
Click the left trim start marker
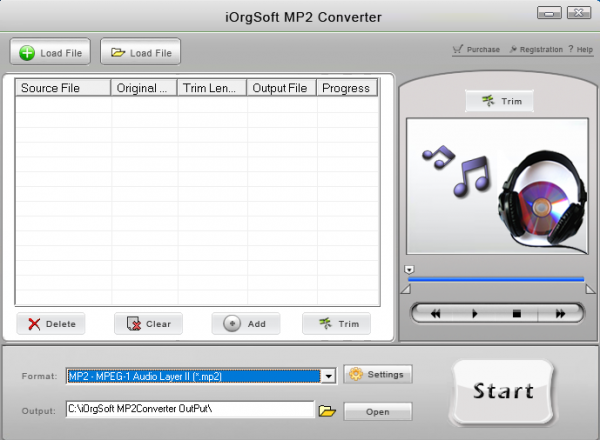pyautogui.click(x=406, y=289)
